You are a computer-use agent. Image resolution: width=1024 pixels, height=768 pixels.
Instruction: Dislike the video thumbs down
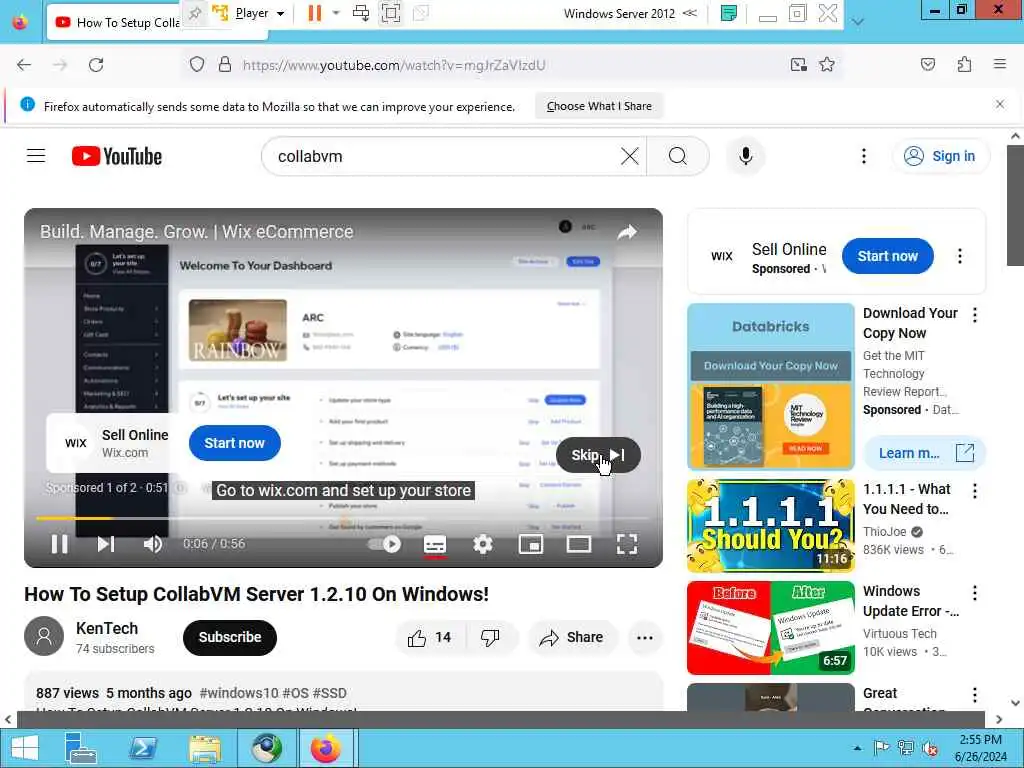point(490,637)
